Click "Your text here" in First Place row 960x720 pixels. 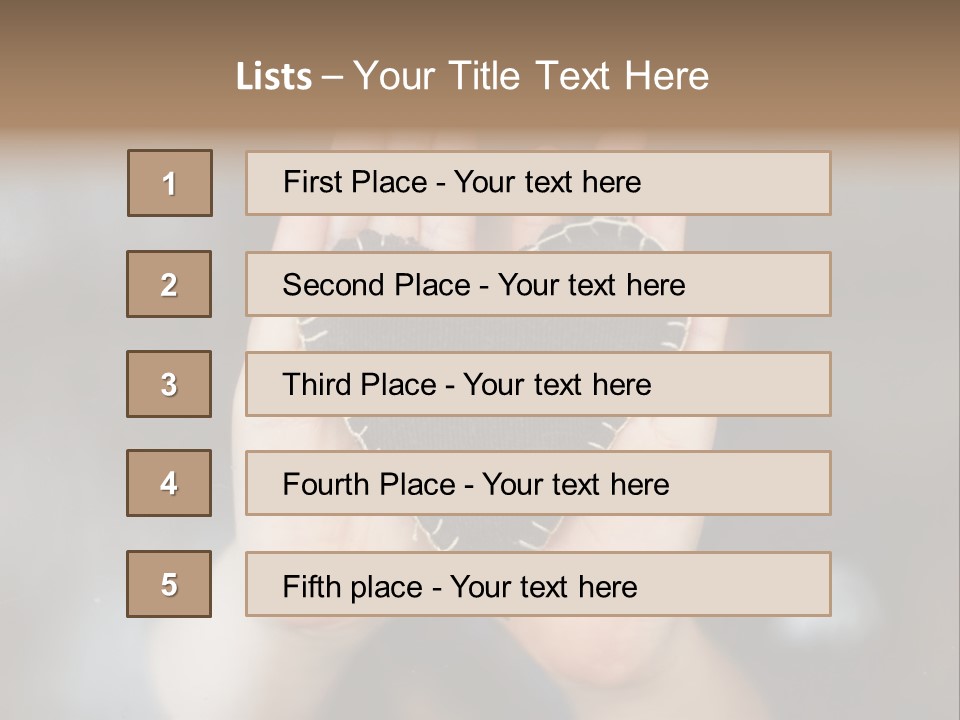pyautogui.click(x=547, y=182)
